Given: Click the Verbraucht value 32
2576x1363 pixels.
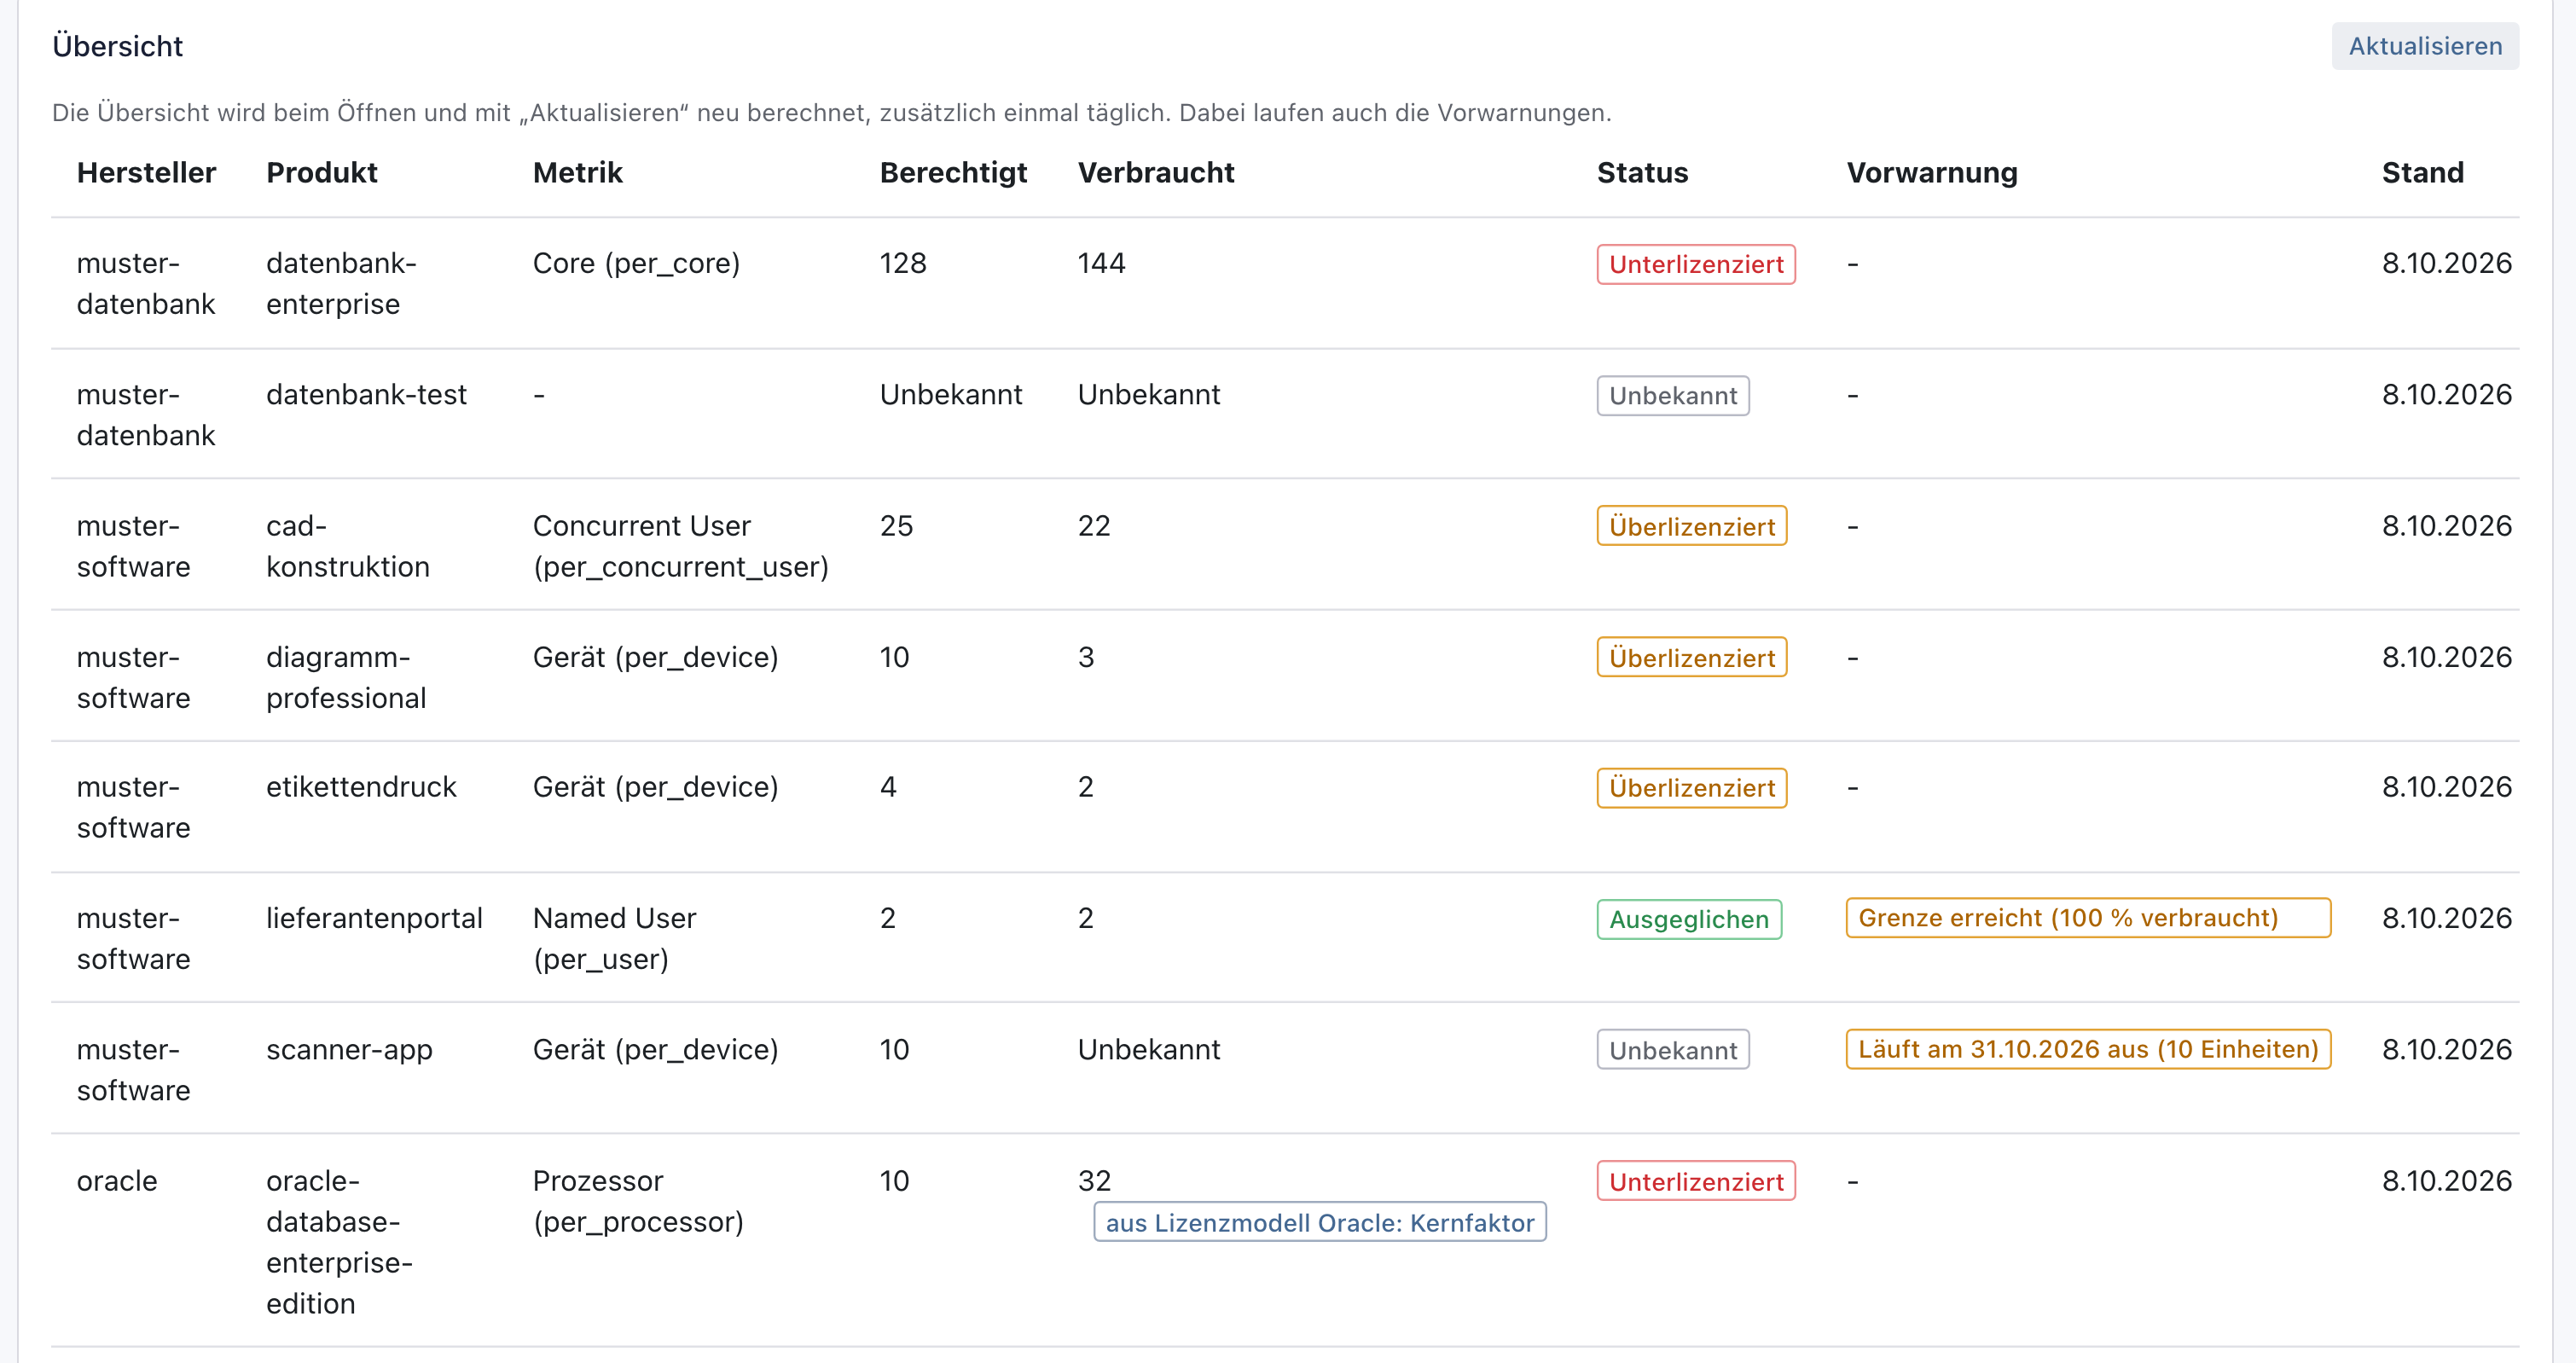Looking at the screenshot, I should [1094, 1181].
